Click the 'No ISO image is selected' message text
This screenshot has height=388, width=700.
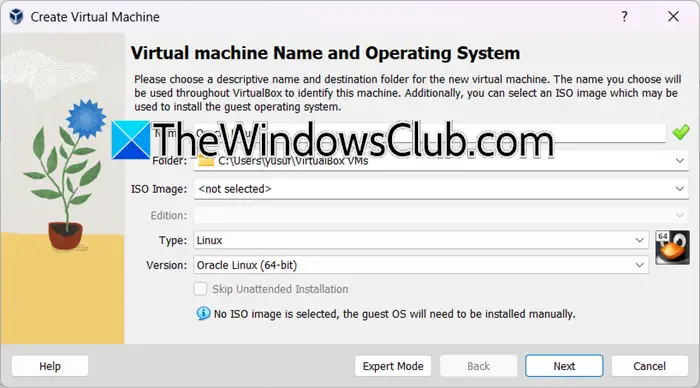click(x=395, y=314)
